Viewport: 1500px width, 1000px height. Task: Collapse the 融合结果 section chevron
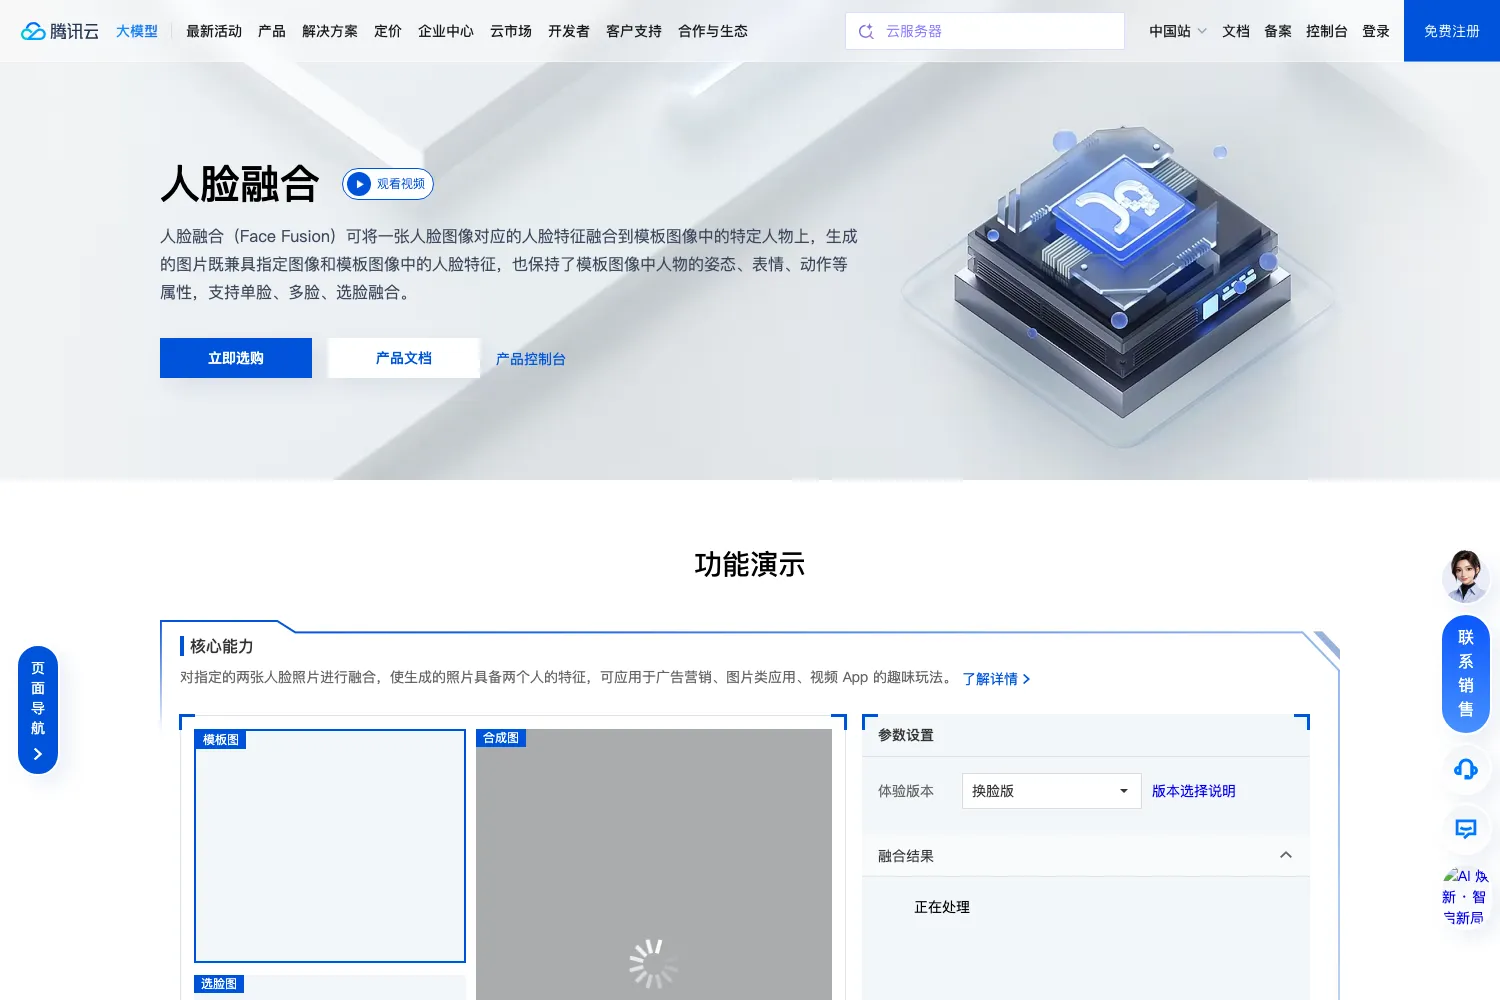[x=1286, y=855]
